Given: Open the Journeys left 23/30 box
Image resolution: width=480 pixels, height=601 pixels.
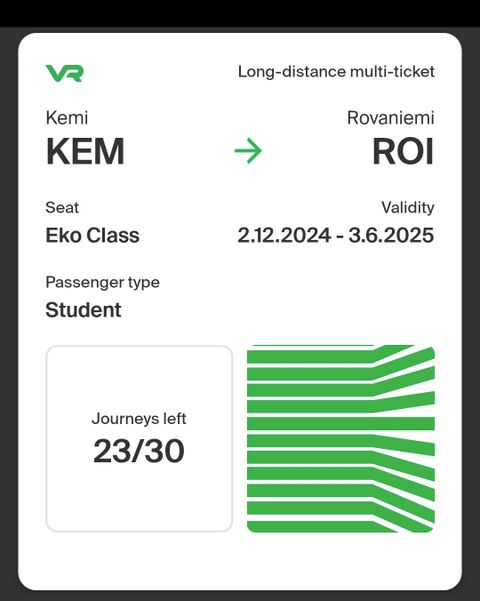Looking at the screenshot, I should click(139, 438).
